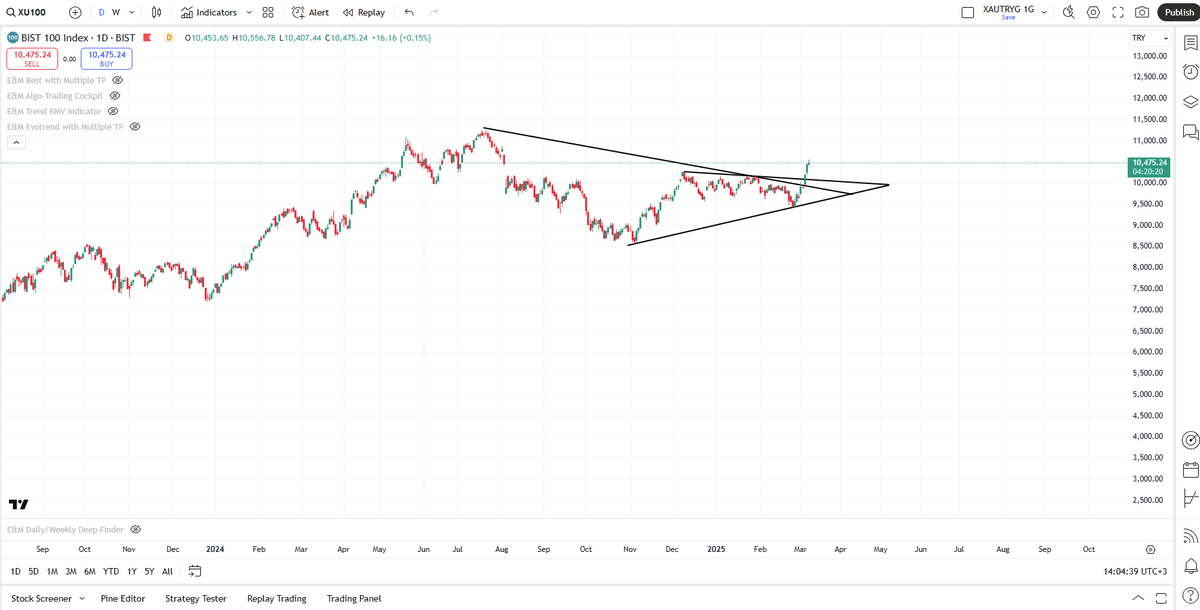Maximize the bottom panel
This screenshot has width=1200, height=610.
point(1160,598)
